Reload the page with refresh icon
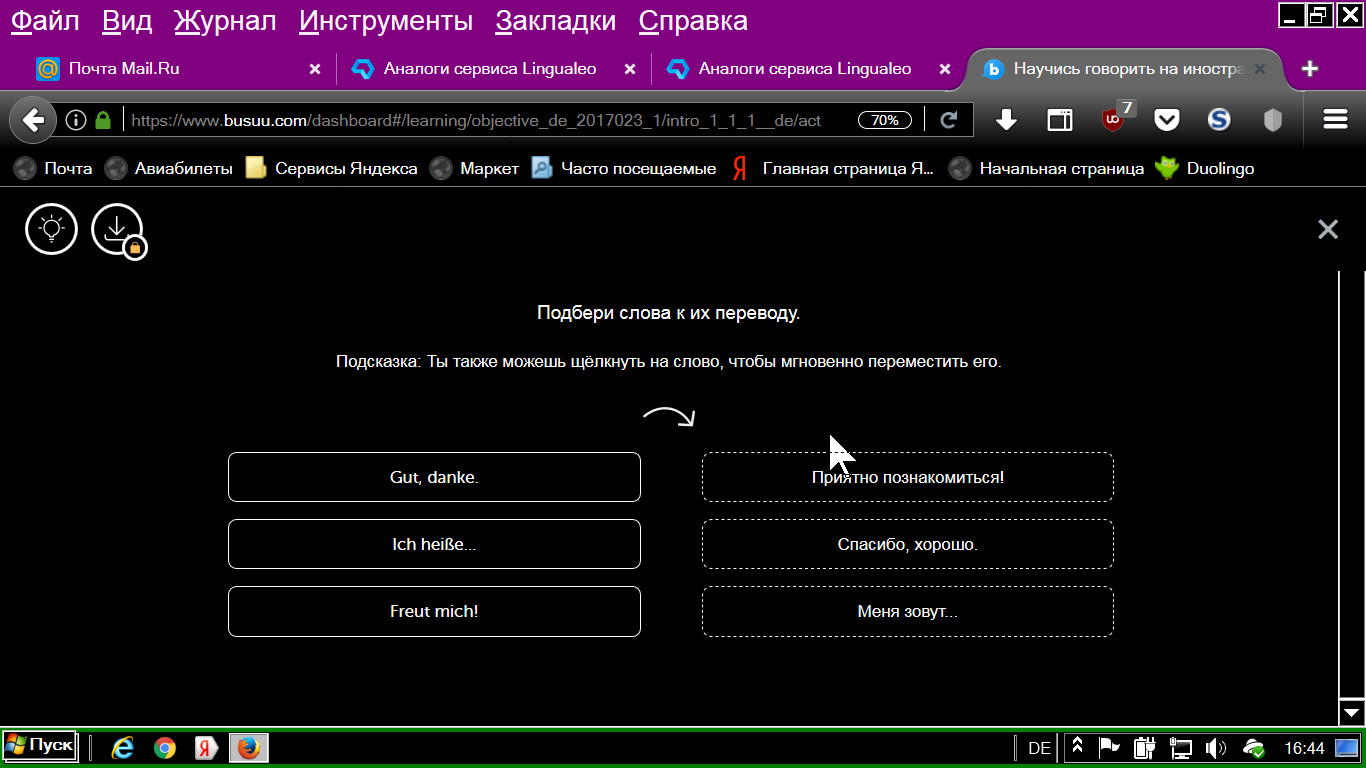This screenshot has height=768, width=1366. click(949, 120)
